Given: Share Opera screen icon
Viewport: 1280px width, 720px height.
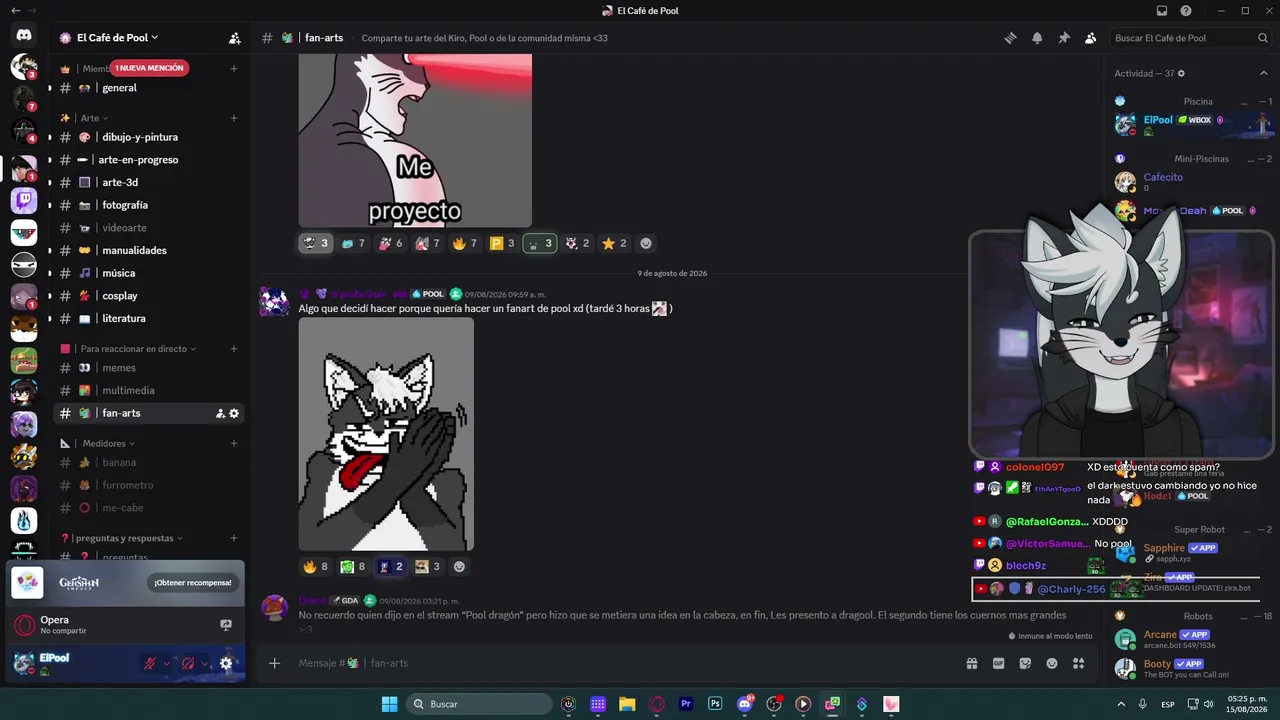Looking at the screenshot, I should tap(226, 625).
